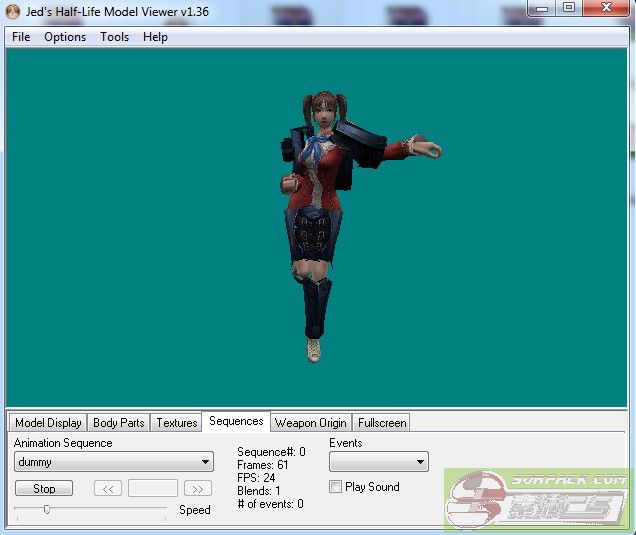Open the Tools menu
The height and width of the screenshot is (535, 636).
point(114,37)
